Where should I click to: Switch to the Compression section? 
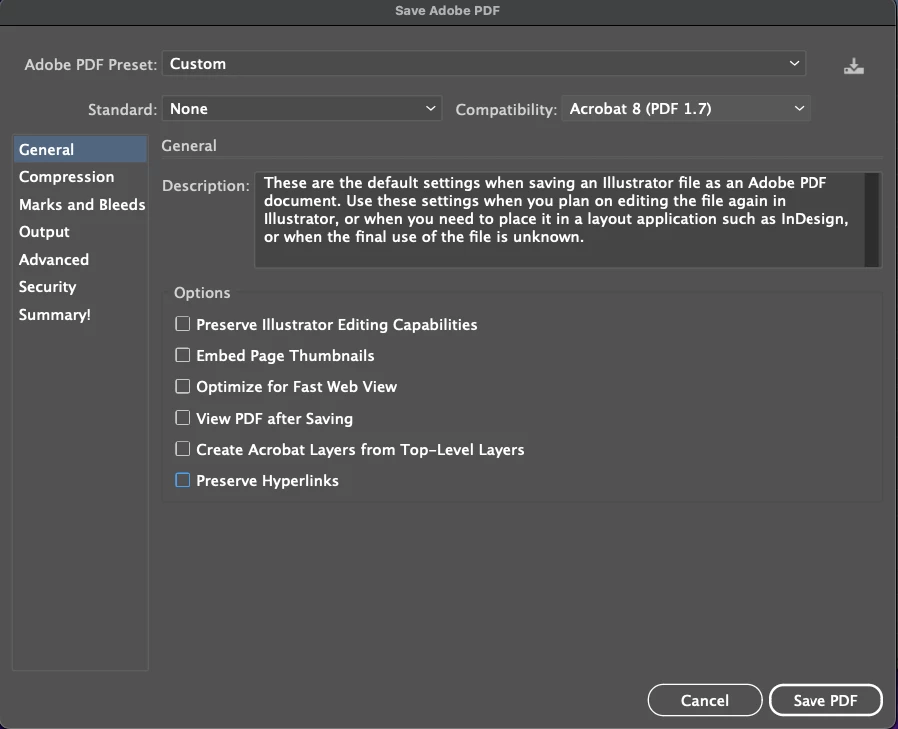pyautogui.click(x=80, y=177)
